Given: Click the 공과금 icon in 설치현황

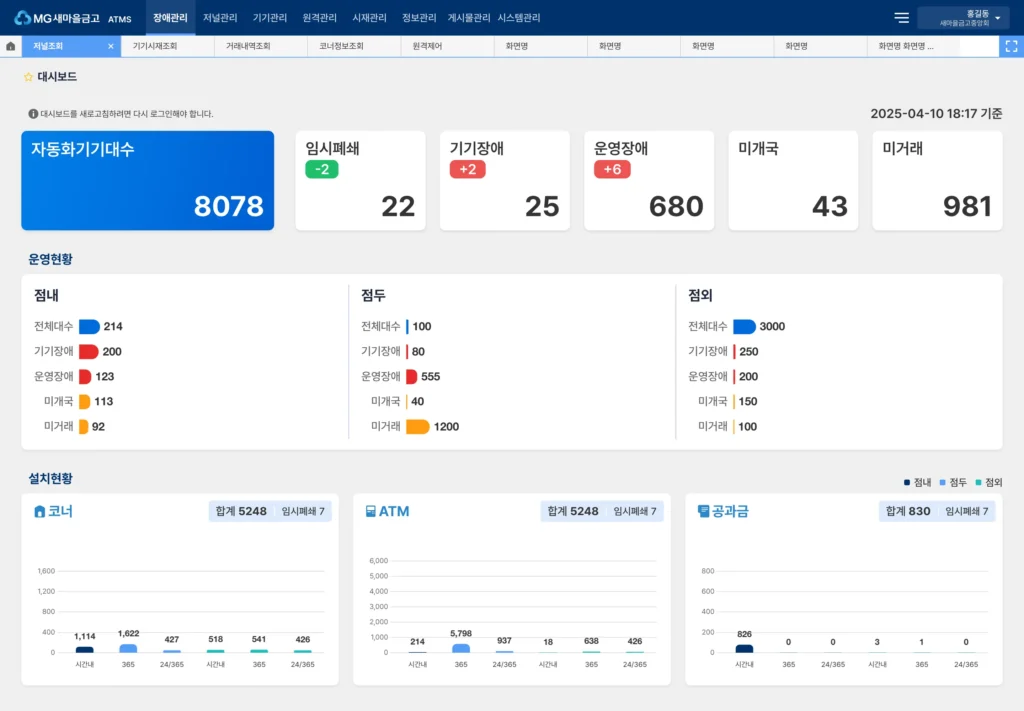Looking at the screenshot, I should [x=703, y=512].
